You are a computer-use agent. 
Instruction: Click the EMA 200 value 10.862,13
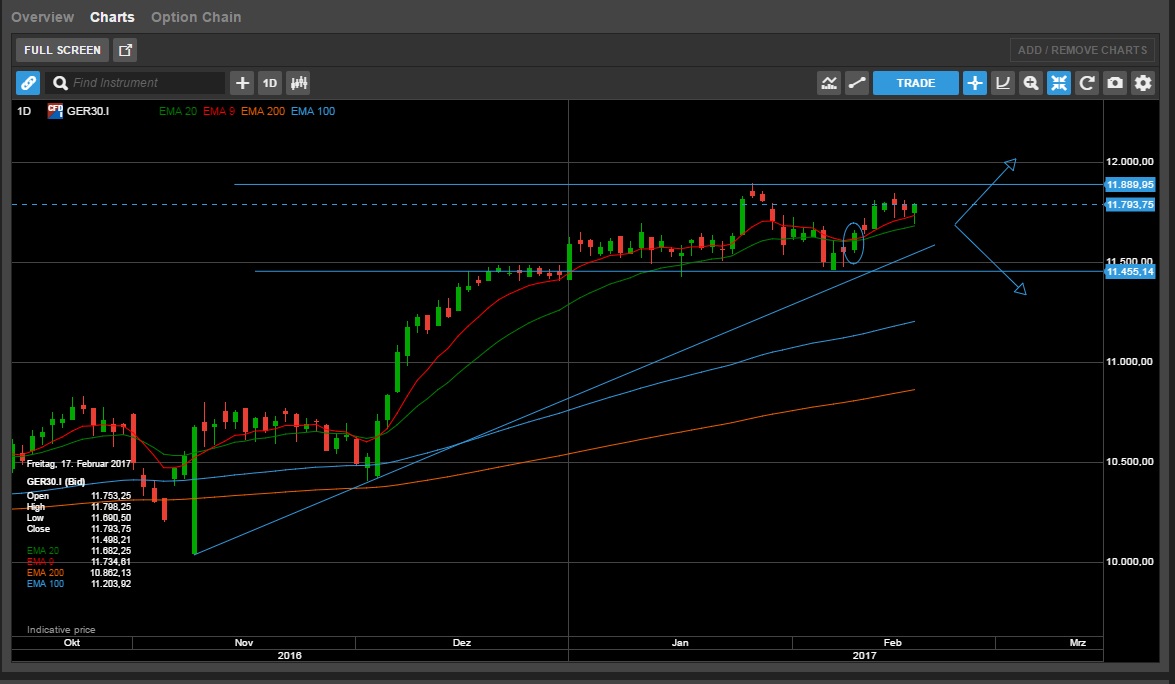[x=111, y=573]
